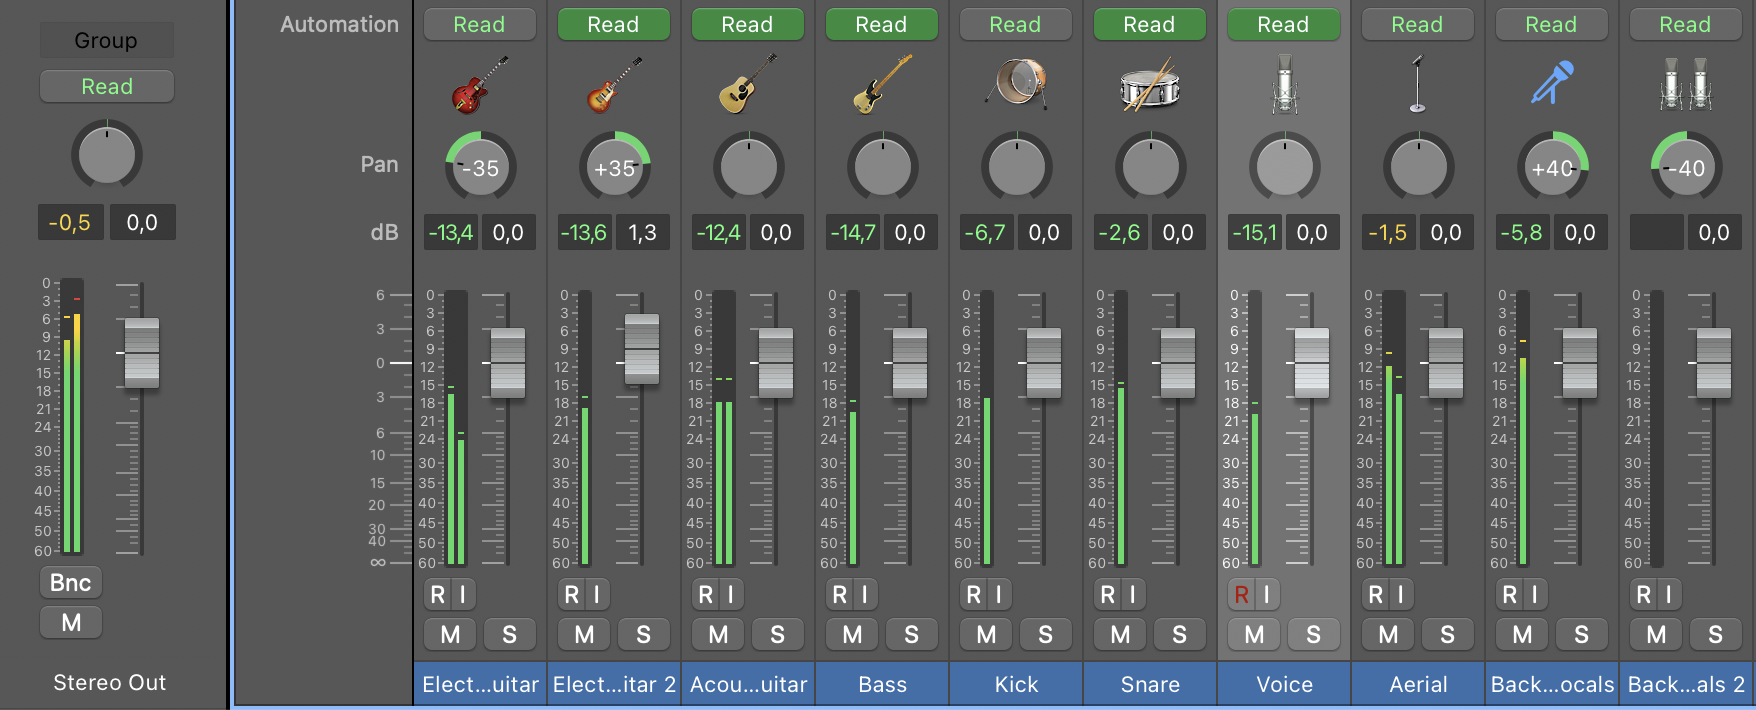Solo the Snare channel
This screenshot has height=710, width=1756.
(1179, 634)
